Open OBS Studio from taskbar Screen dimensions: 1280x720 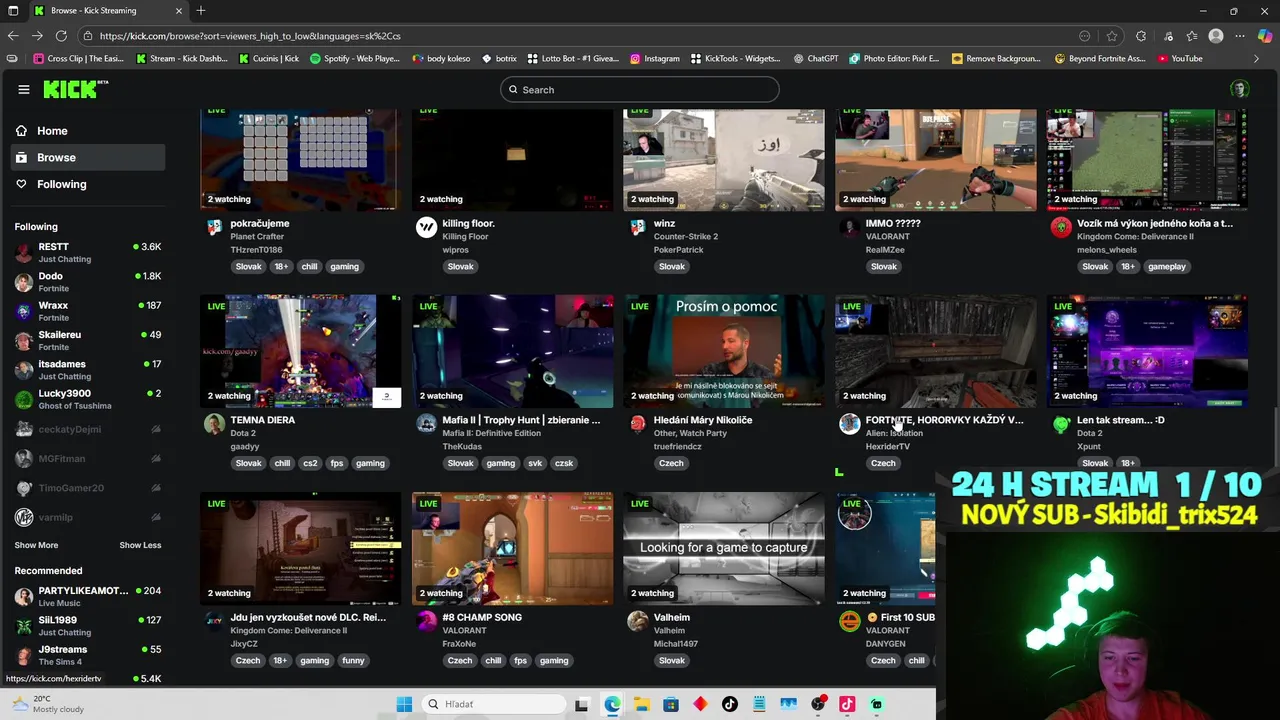(818, 704)
